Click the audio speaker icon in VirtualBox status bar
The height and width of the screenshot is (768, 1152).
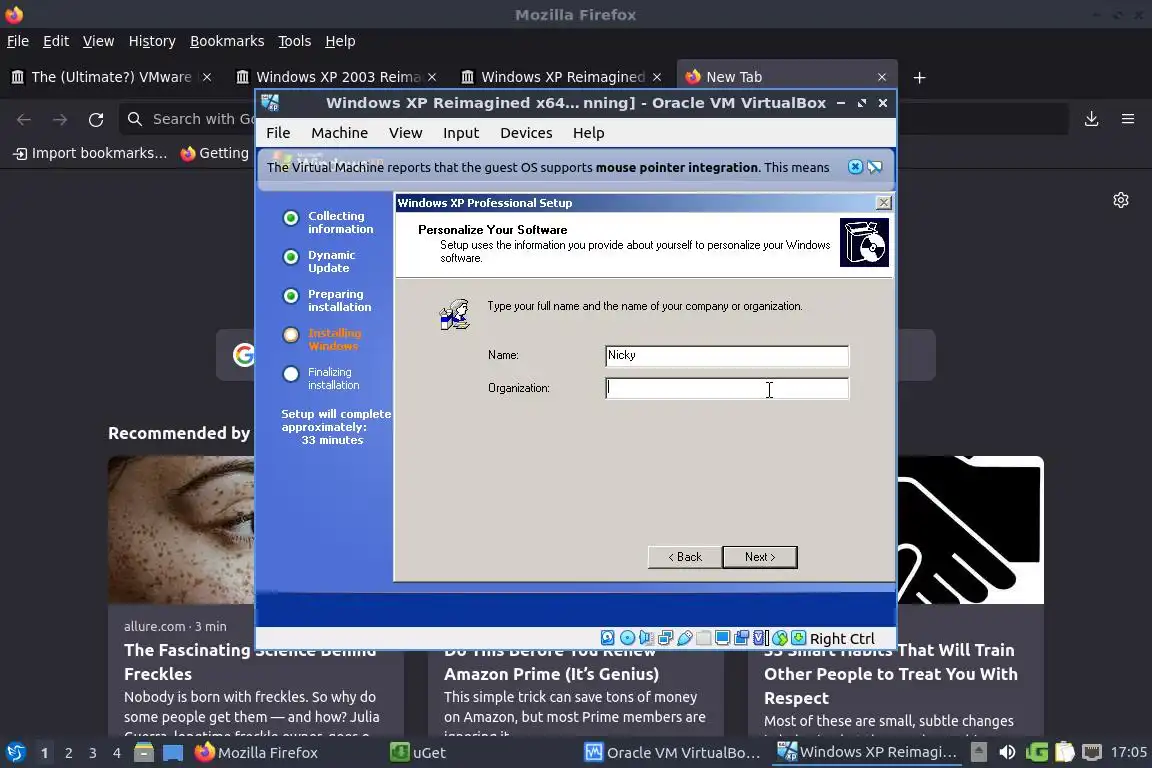(647, 638)
